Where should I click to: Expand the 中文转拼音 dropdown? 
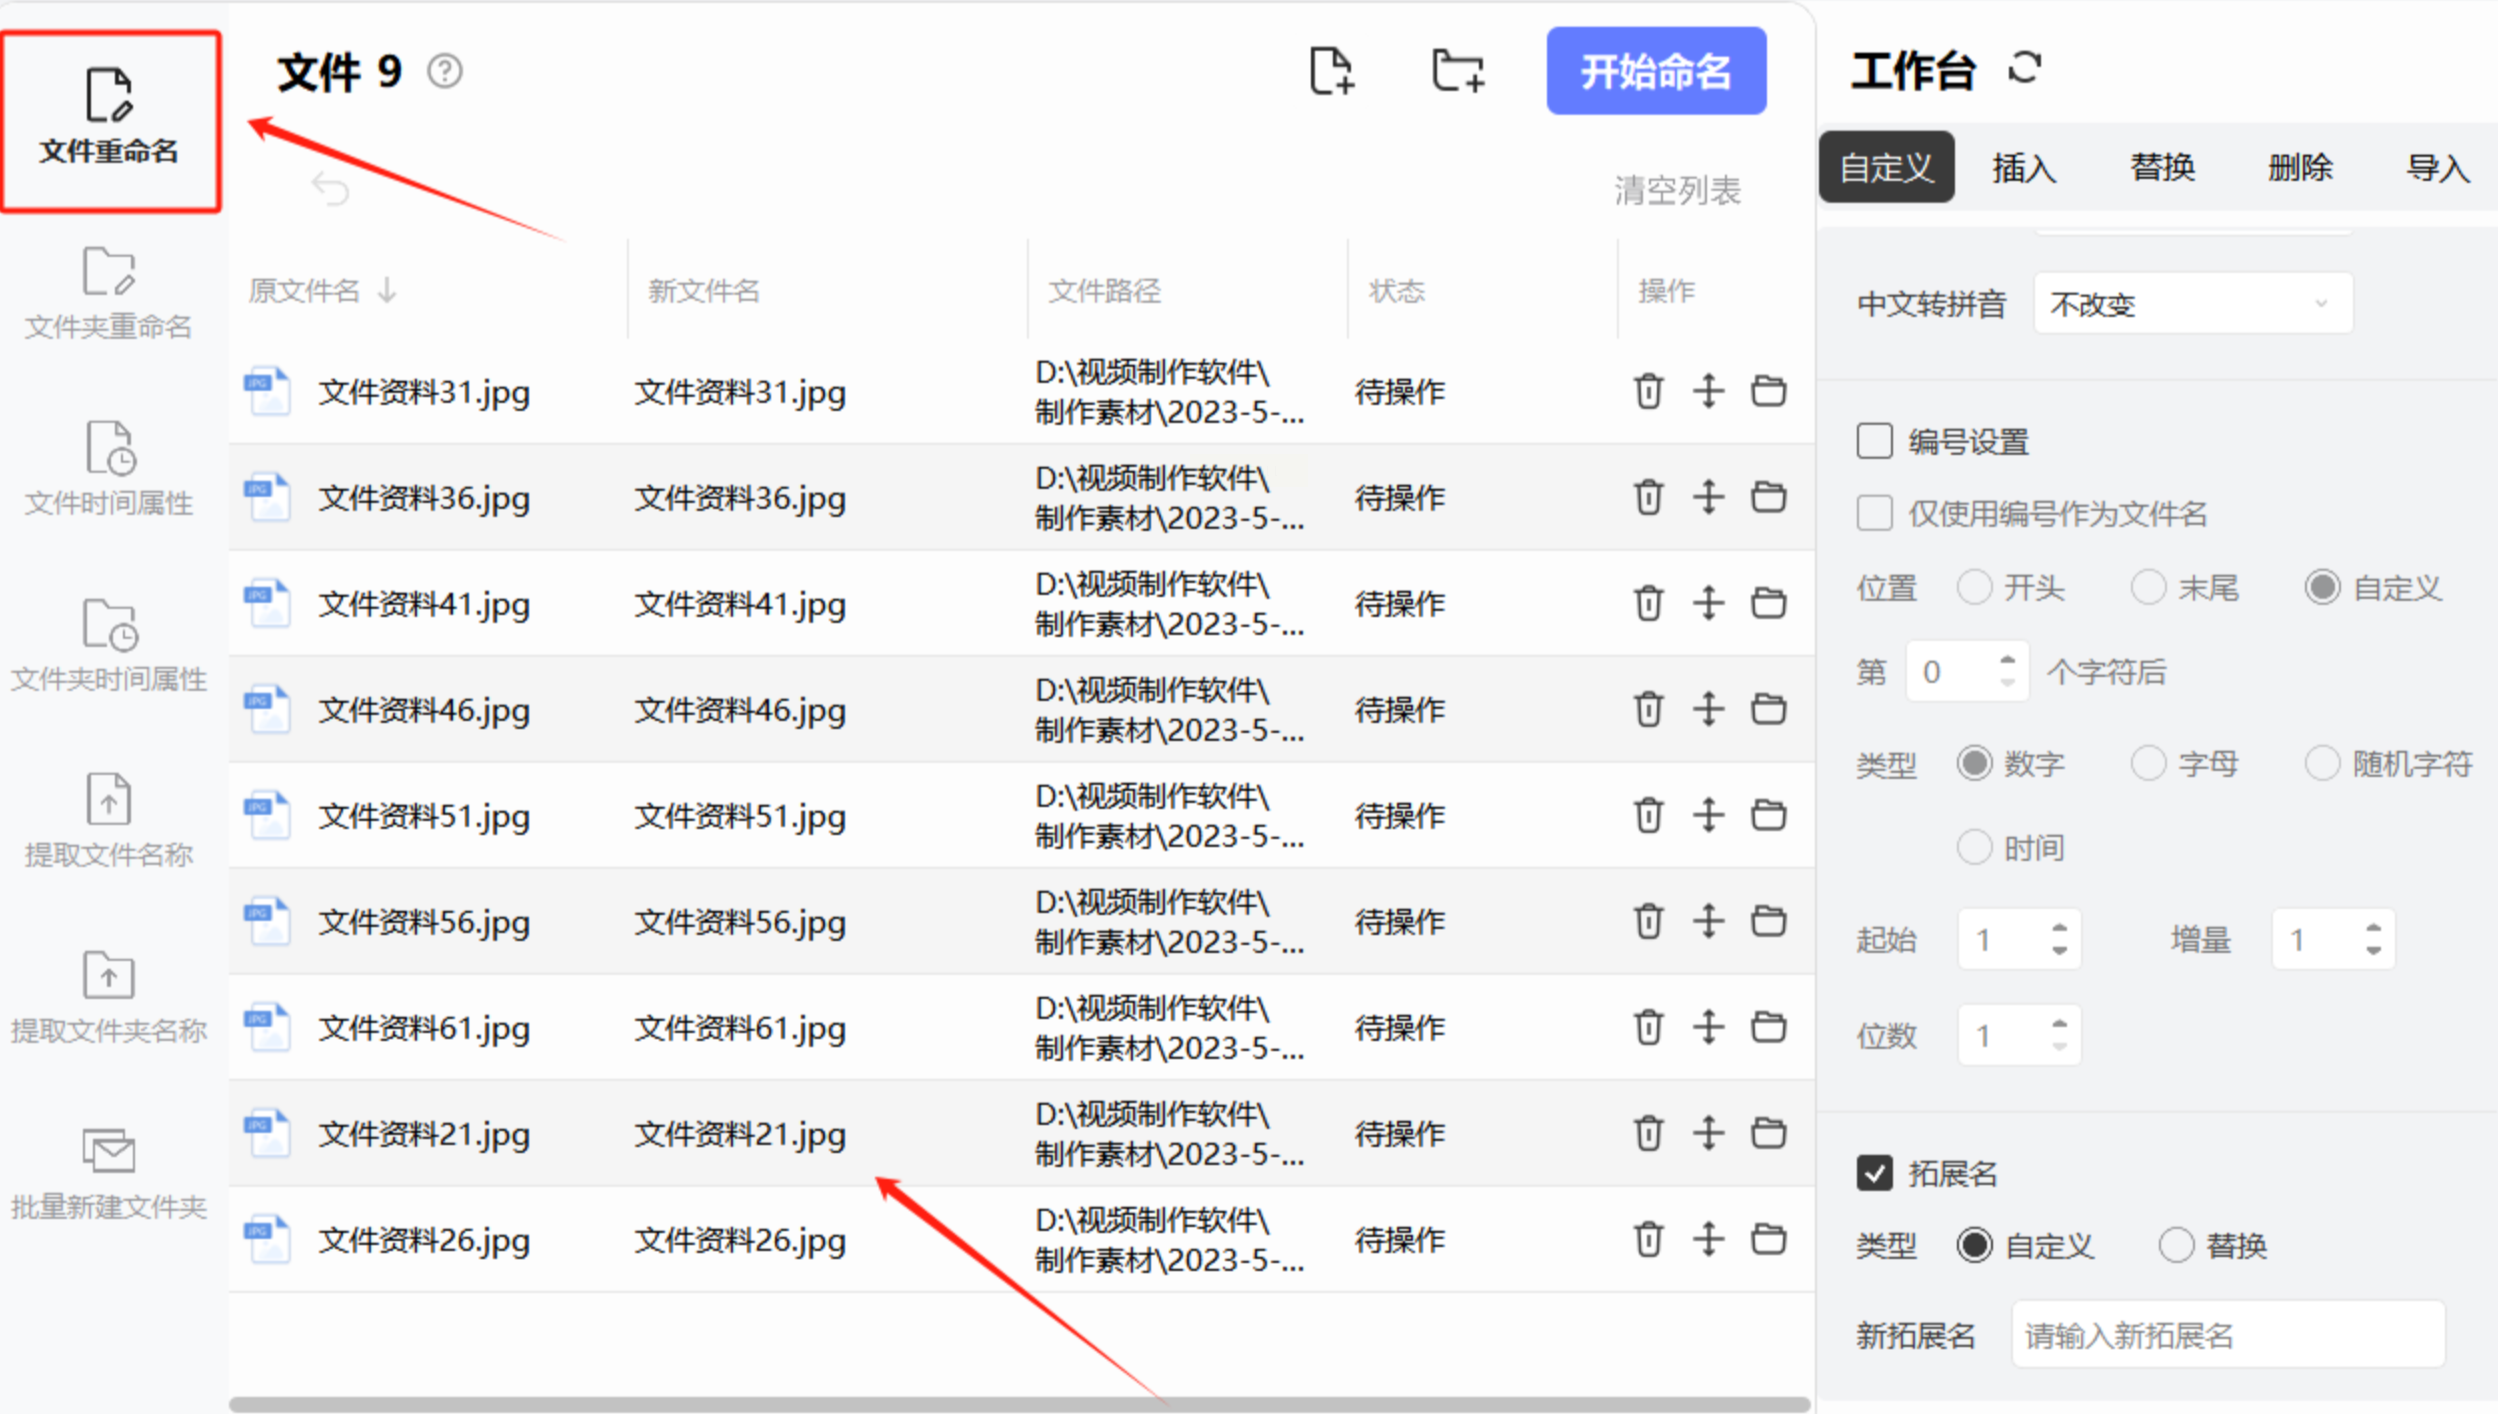tap(2192, 303)
